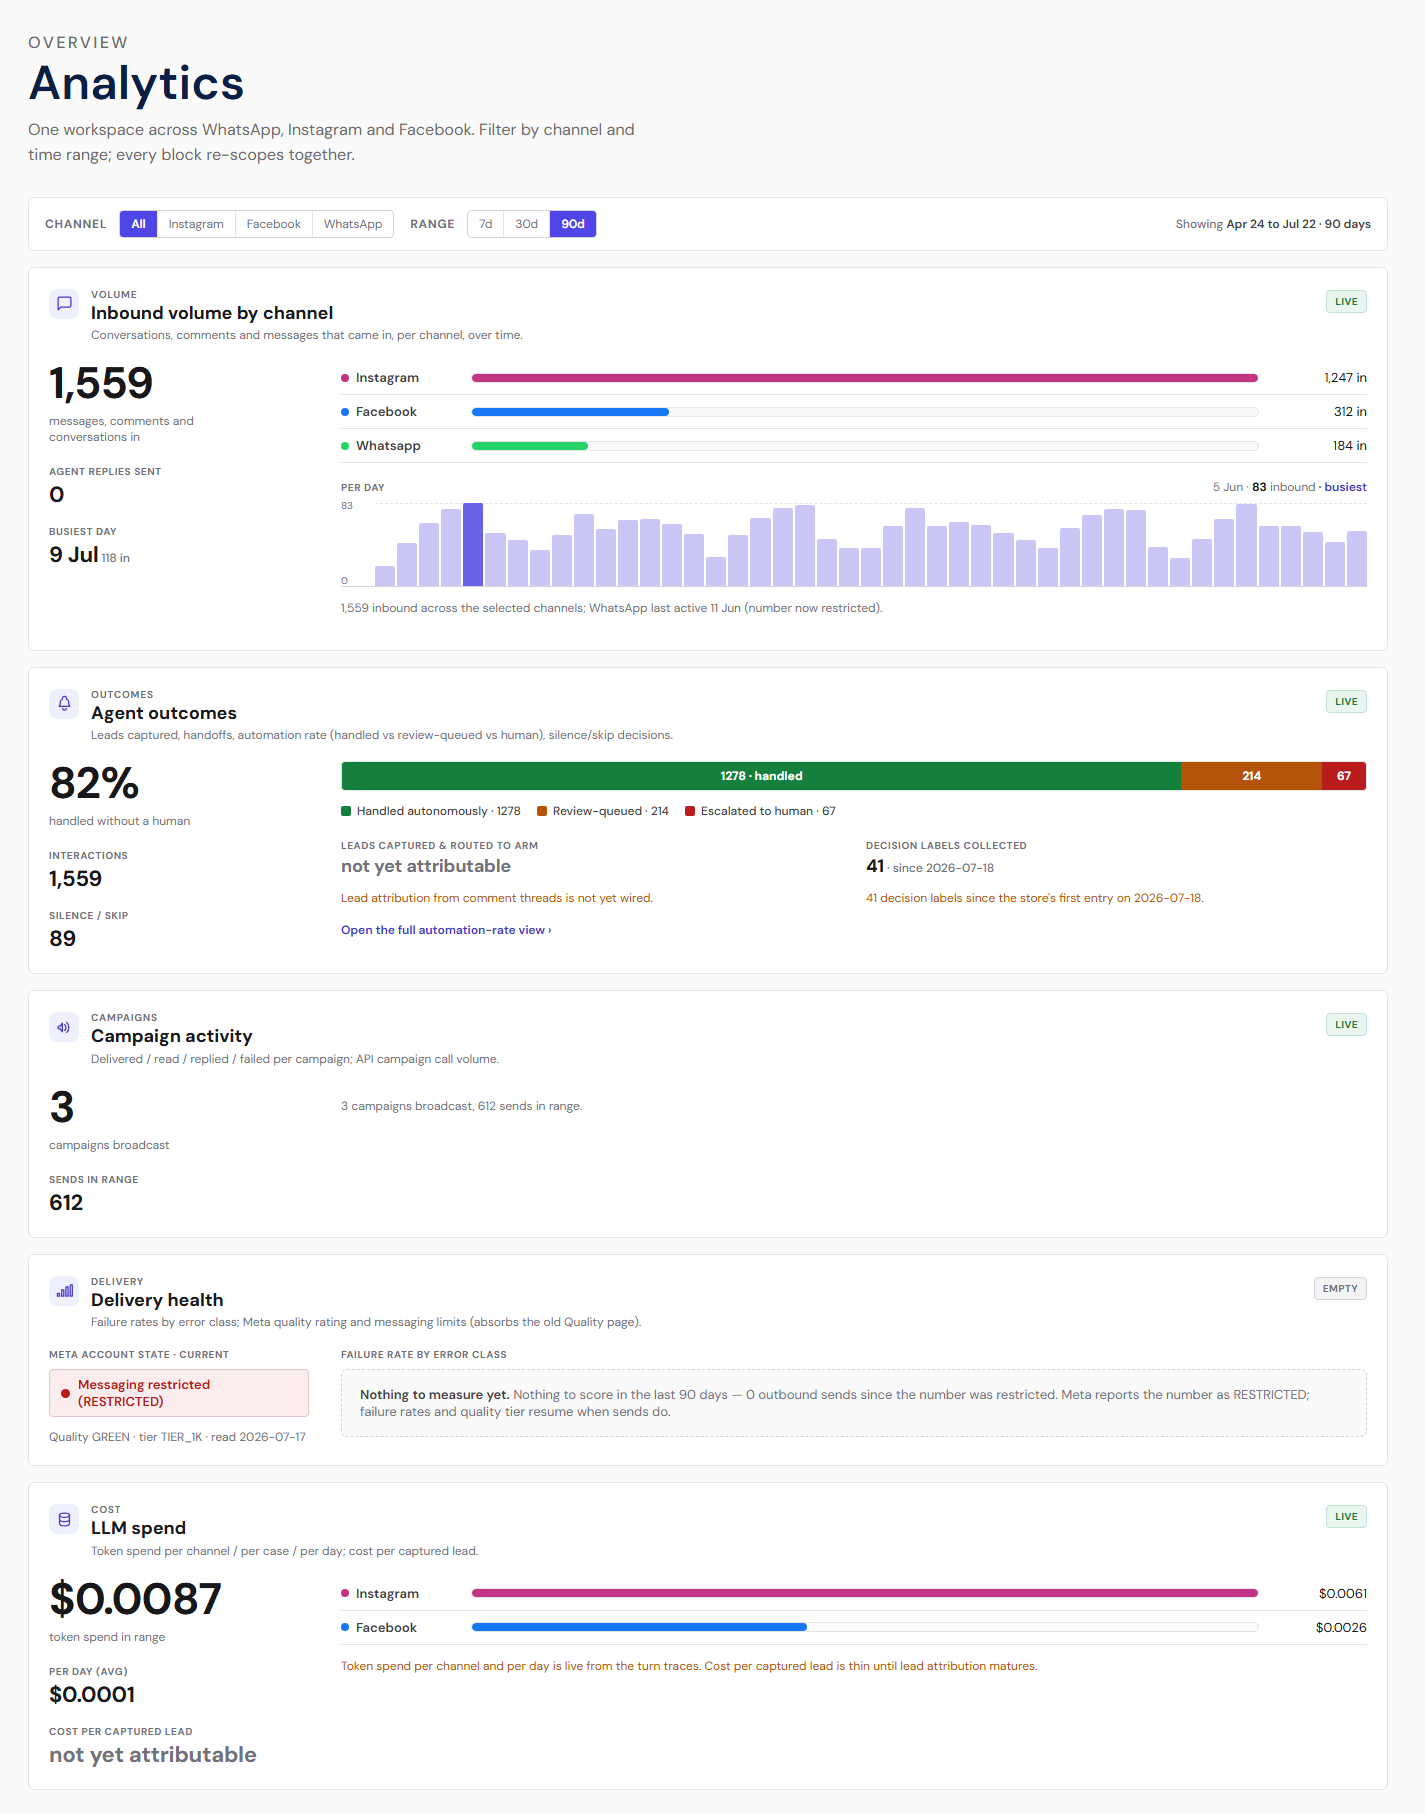Click the Campaign activity megaphone icon
This screenshot has height=1814, width=1425.
pyautogui.click(x=64, y=1027)
